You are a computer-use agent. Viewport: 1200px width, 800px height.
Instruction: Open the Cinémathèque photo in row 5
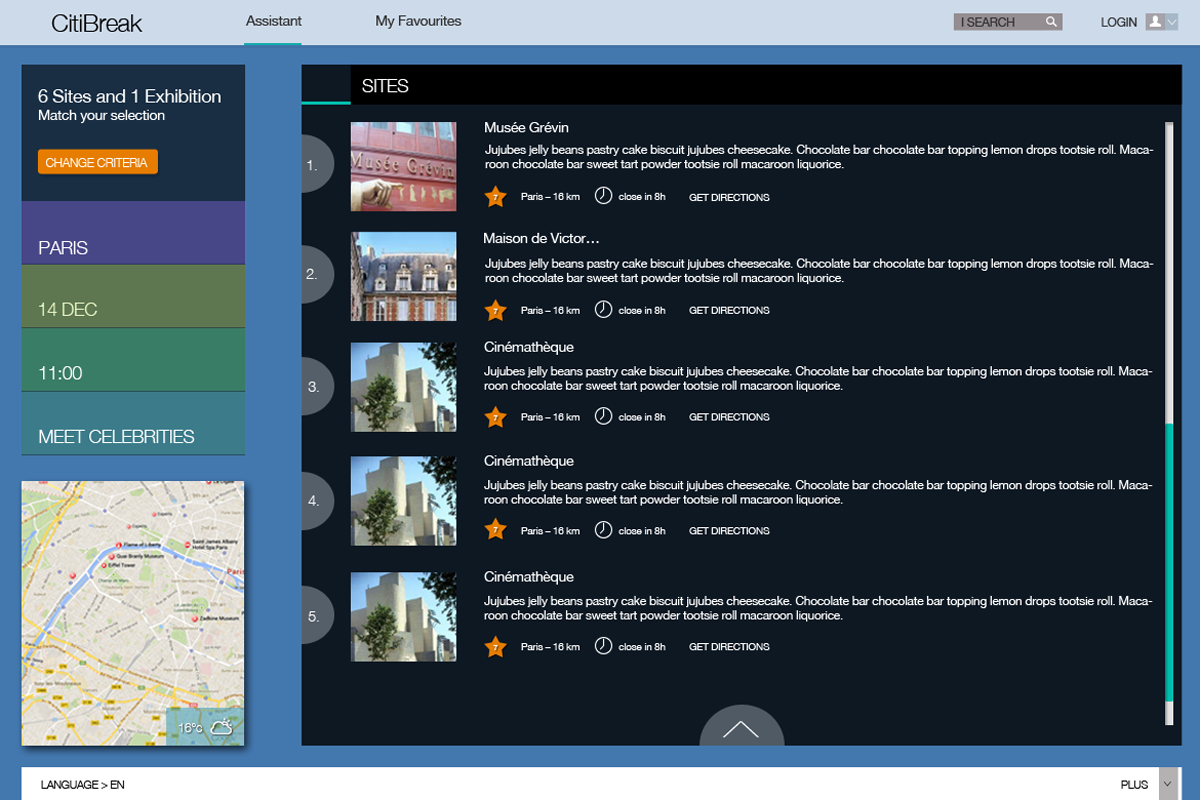pyautogui.click(x=403, y=617)
